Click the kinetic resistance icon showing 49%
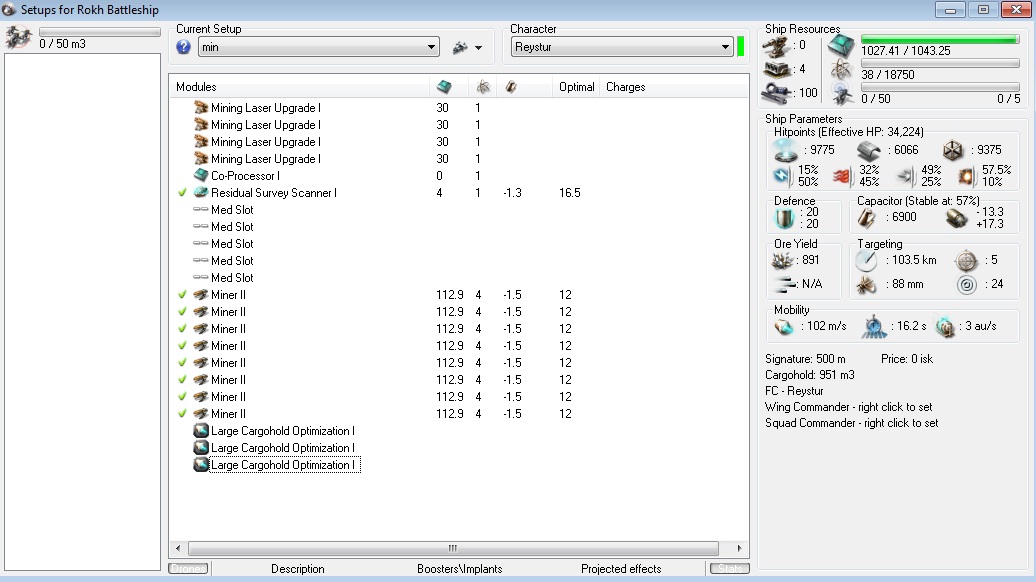Screen dimensions: 1036x582 click(906, 176)
